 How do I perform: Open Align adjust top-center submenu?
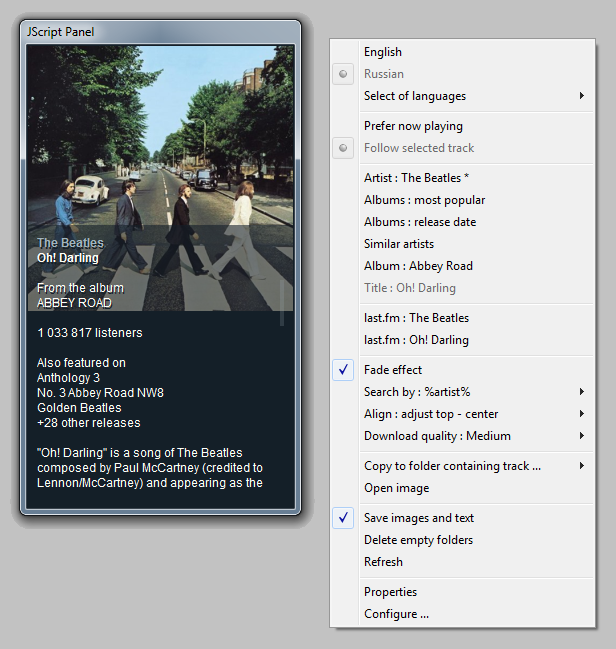430,414
